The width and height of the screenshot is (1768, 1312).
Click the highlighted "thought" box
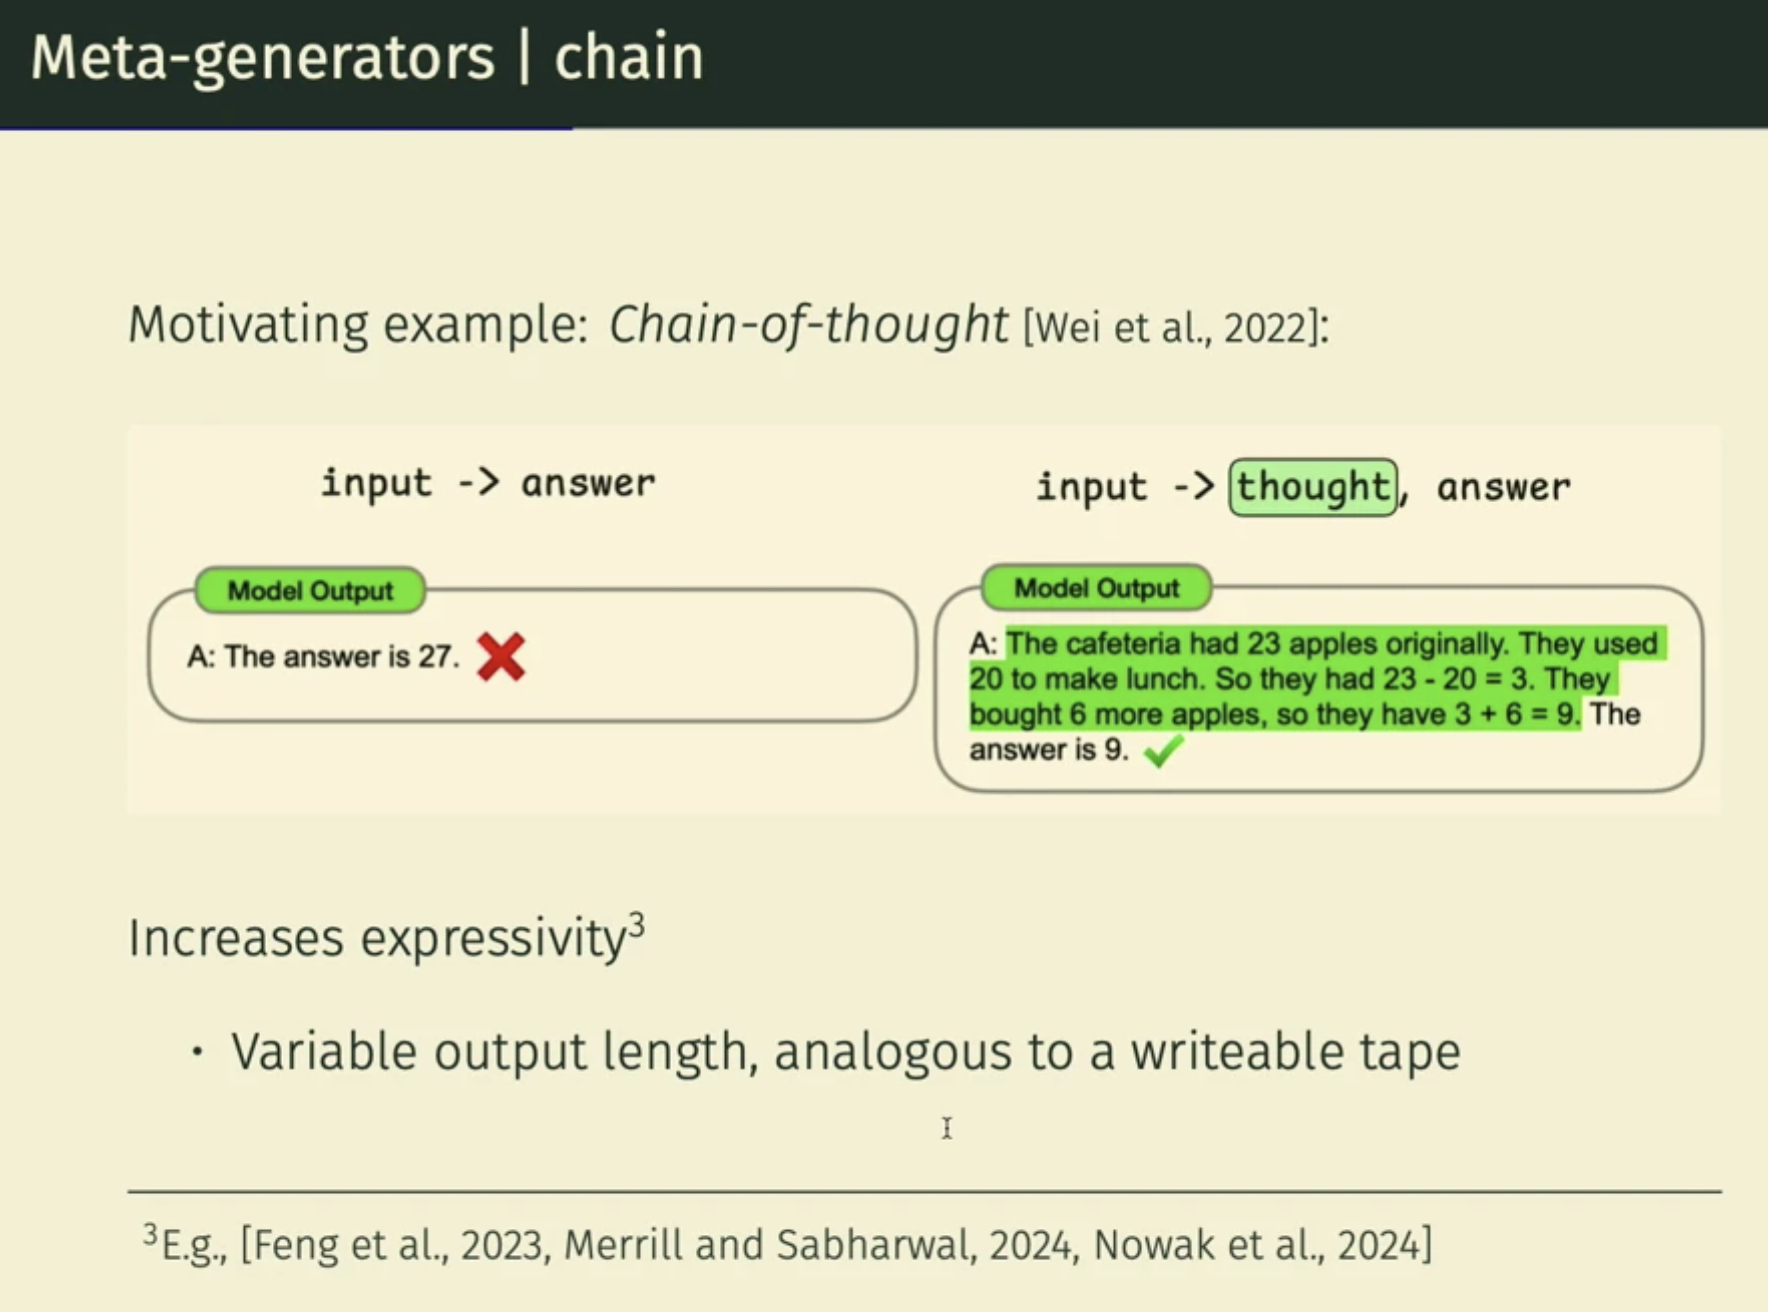[x=1312, y=487]
